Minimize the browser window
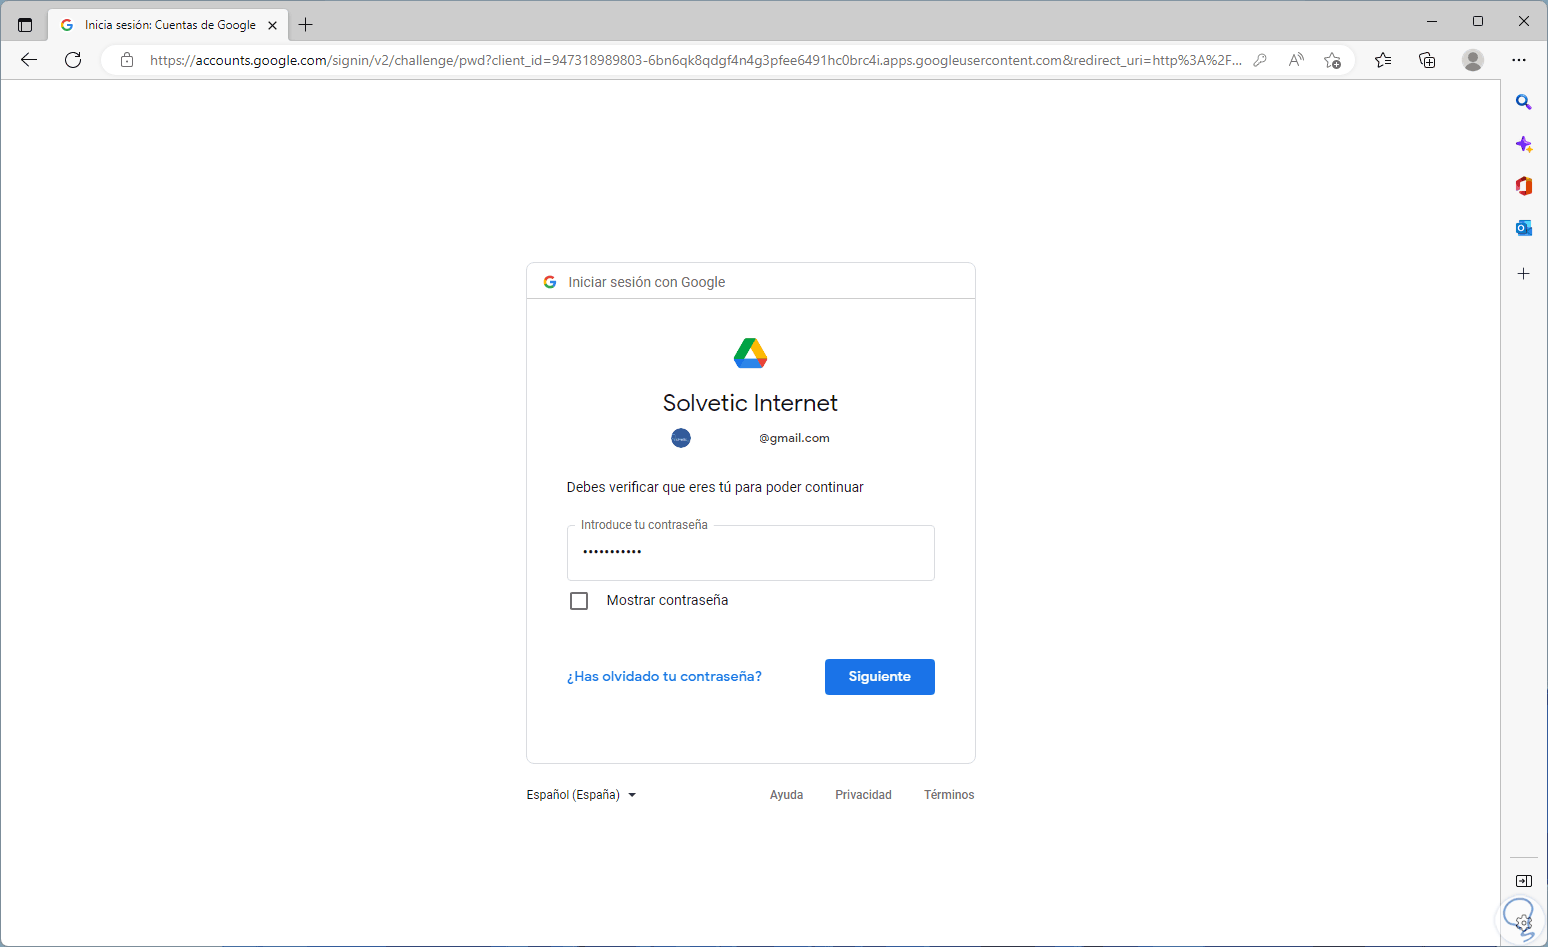This screenshot has height=947, width=1548. (1432, 21)
